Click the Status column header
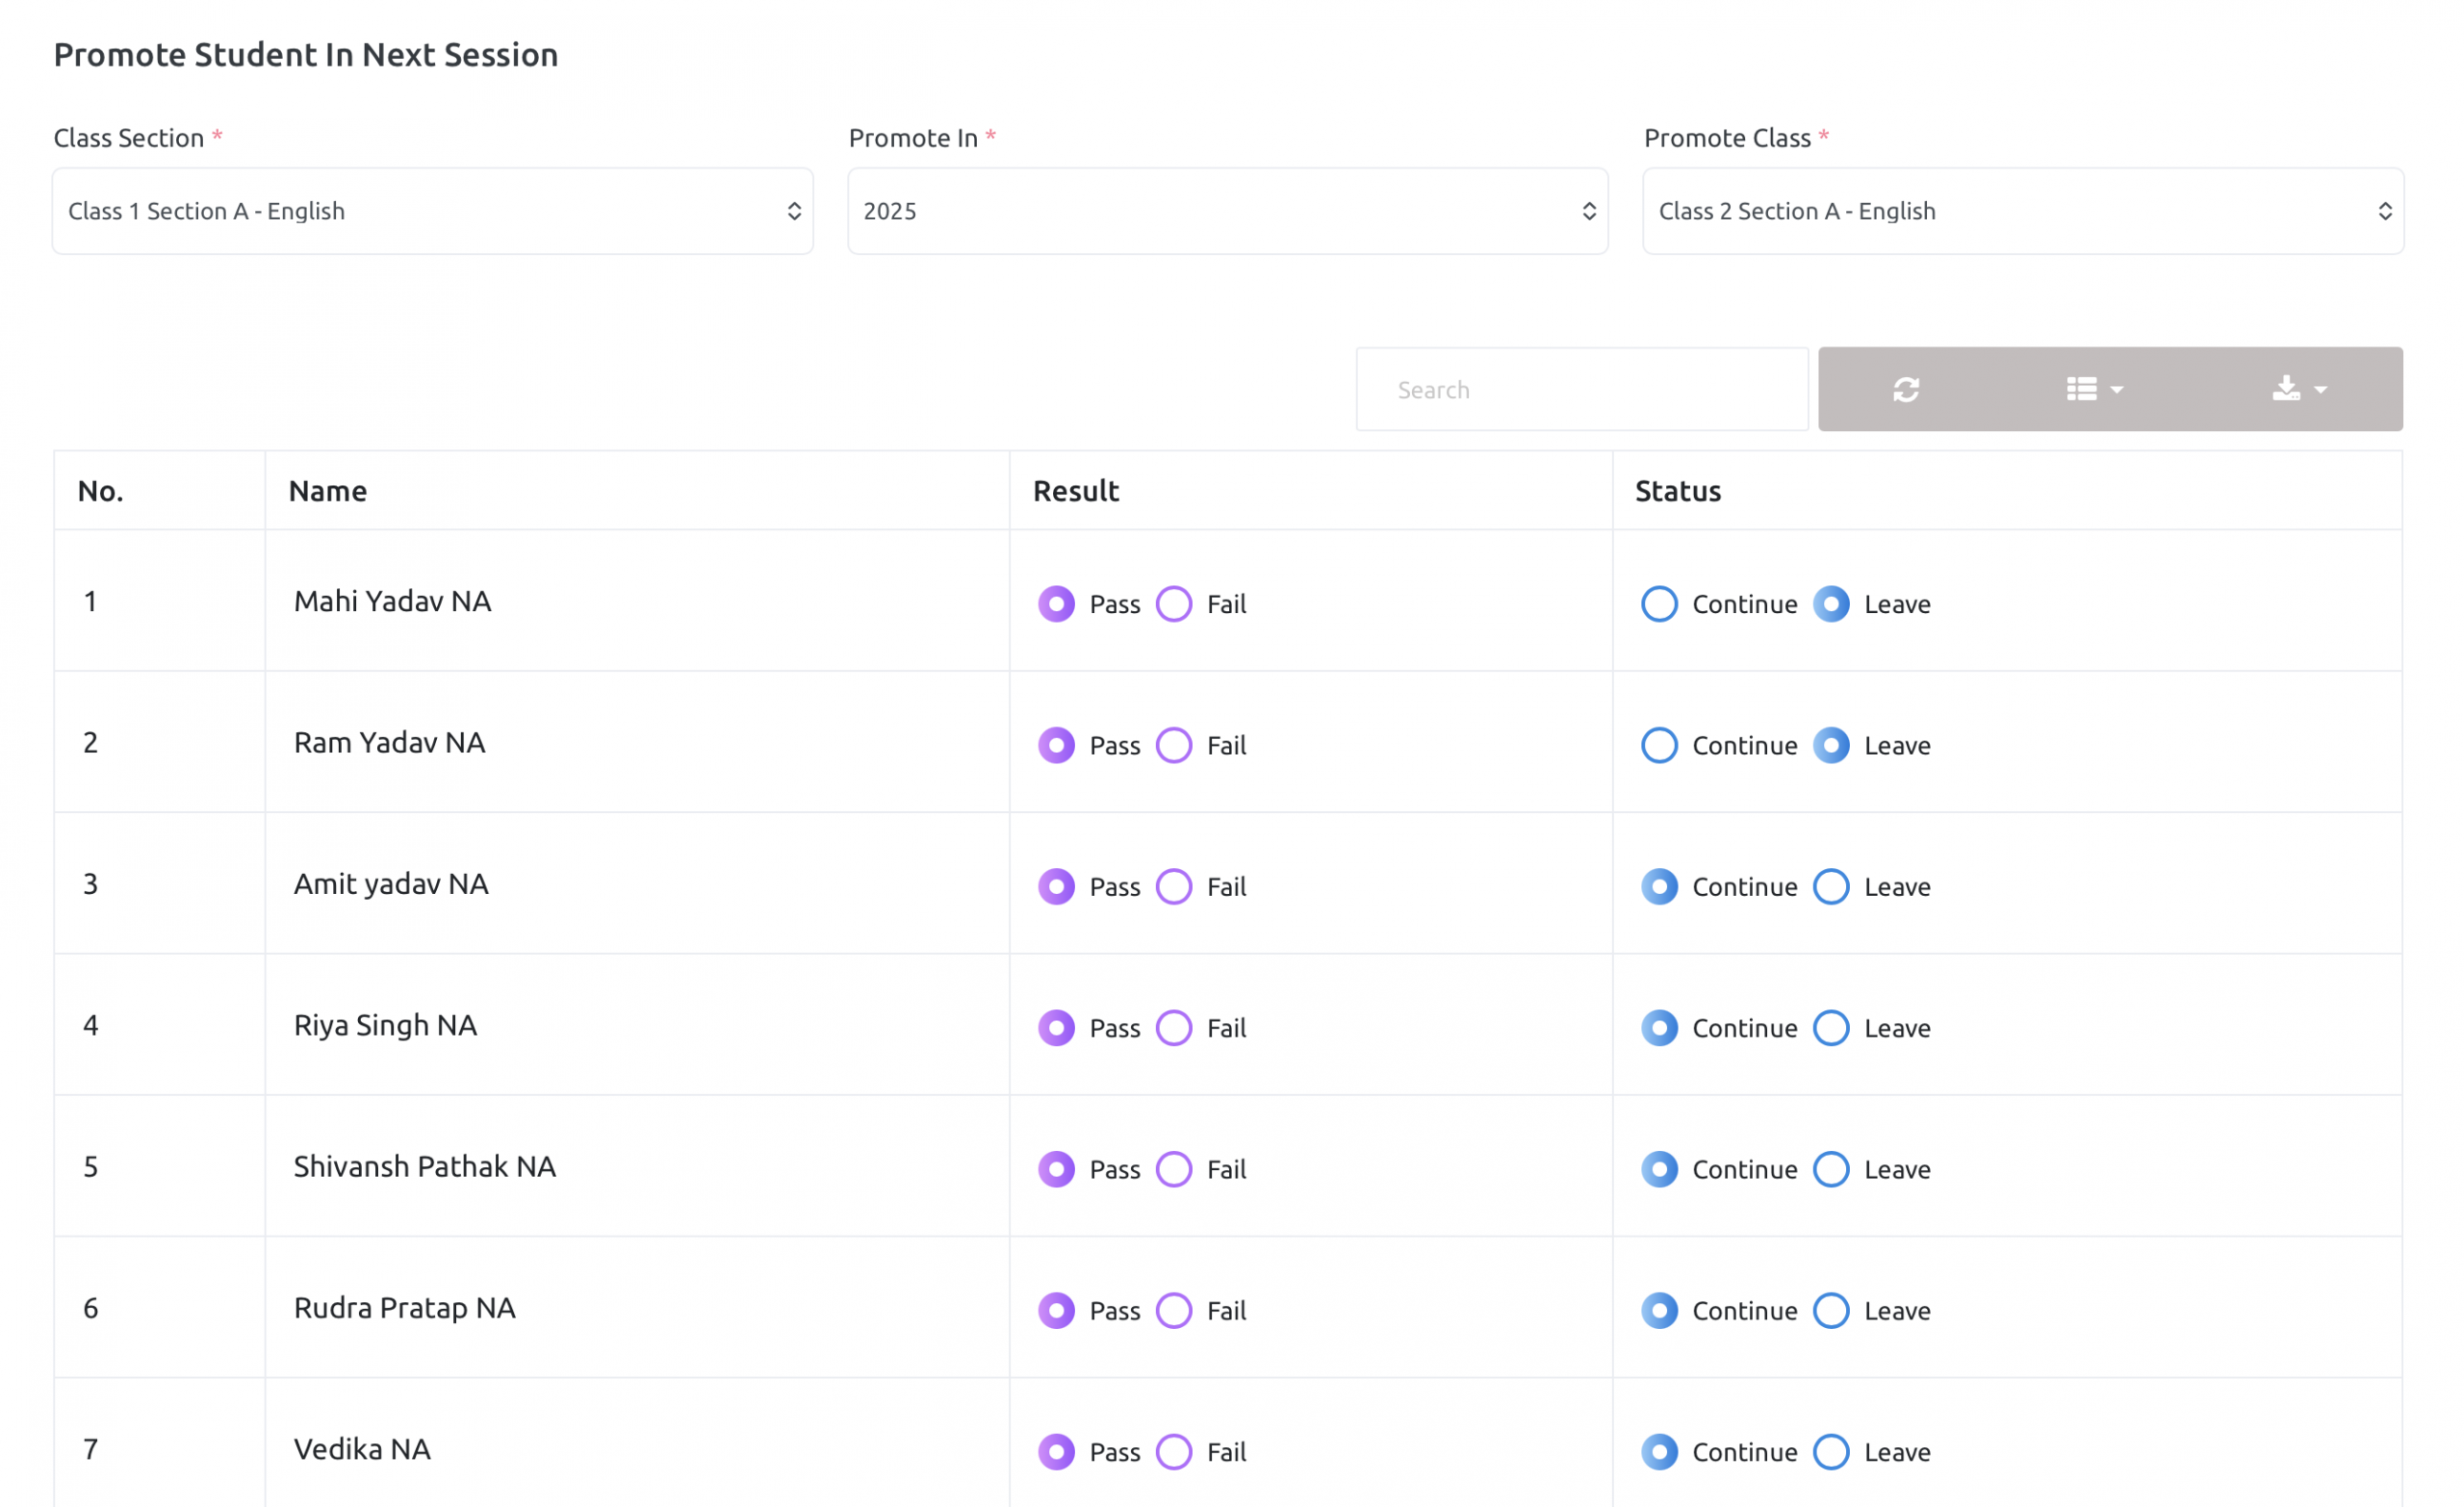Viewport: 2464px width, 1507px height. 1677,491
